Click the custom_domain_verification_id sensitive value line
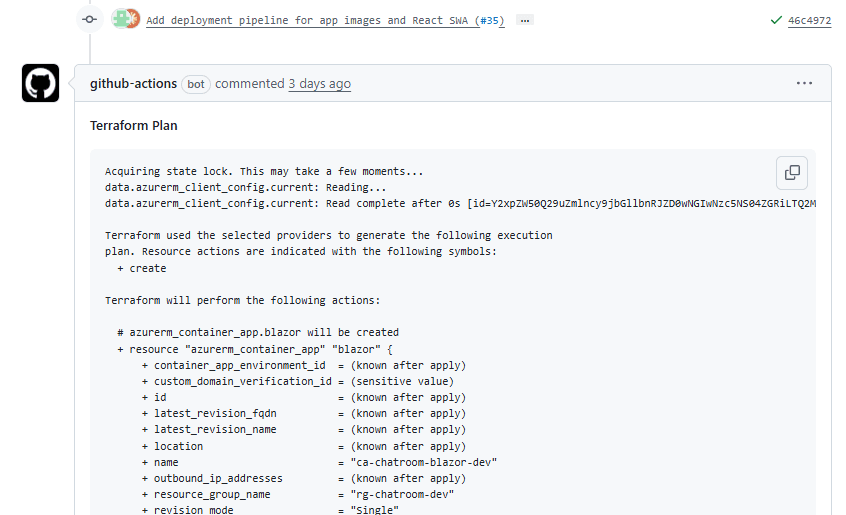This screenshot has height=515, width=846. [x=298, y=382]
